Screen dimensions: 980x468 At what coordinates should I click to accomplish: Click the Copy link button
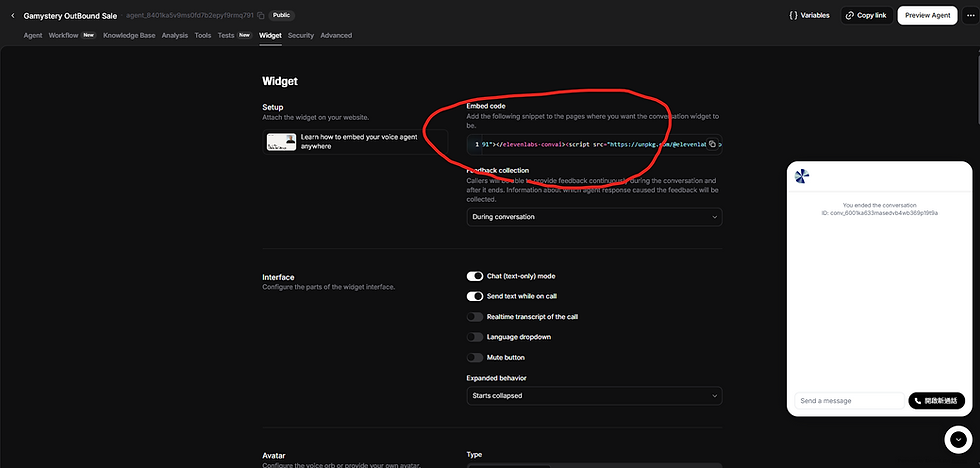point(866,16)
